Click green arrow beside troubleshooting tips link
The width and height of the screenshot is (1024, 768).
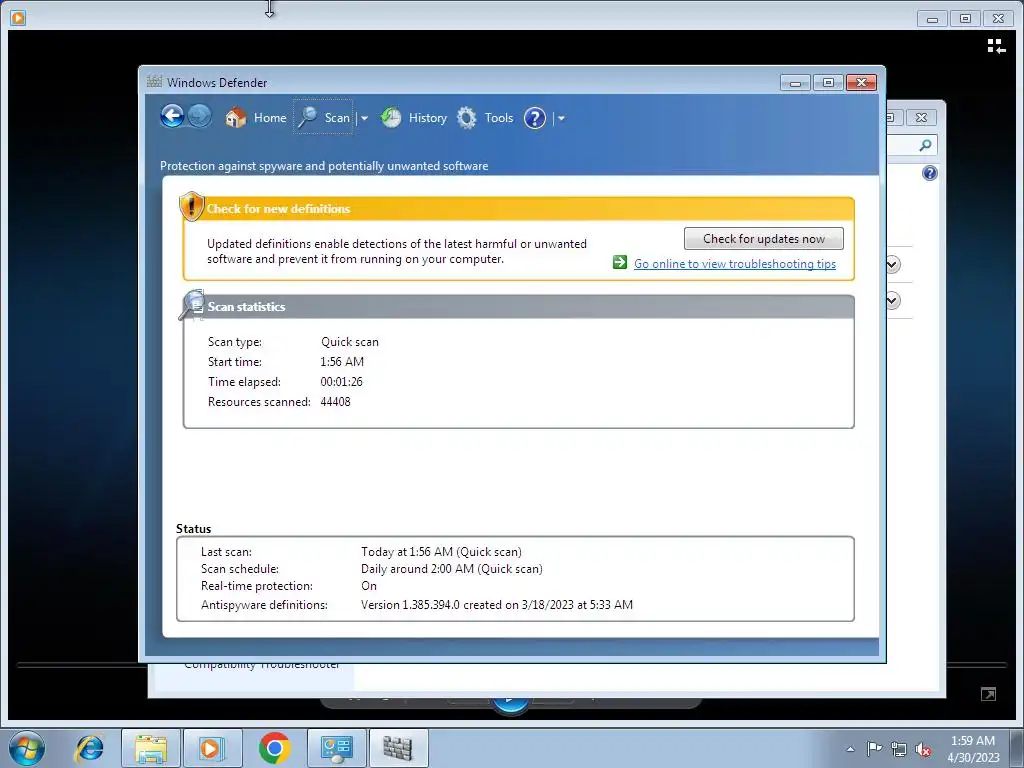[620, 263]
